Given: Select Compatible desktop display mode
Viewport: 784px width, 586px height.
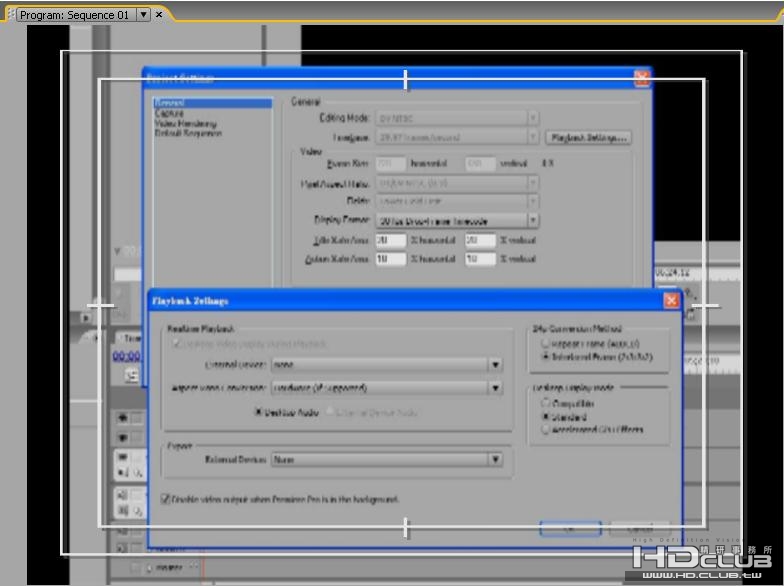Looking at the screenshot, I should [x=546, y=402].
